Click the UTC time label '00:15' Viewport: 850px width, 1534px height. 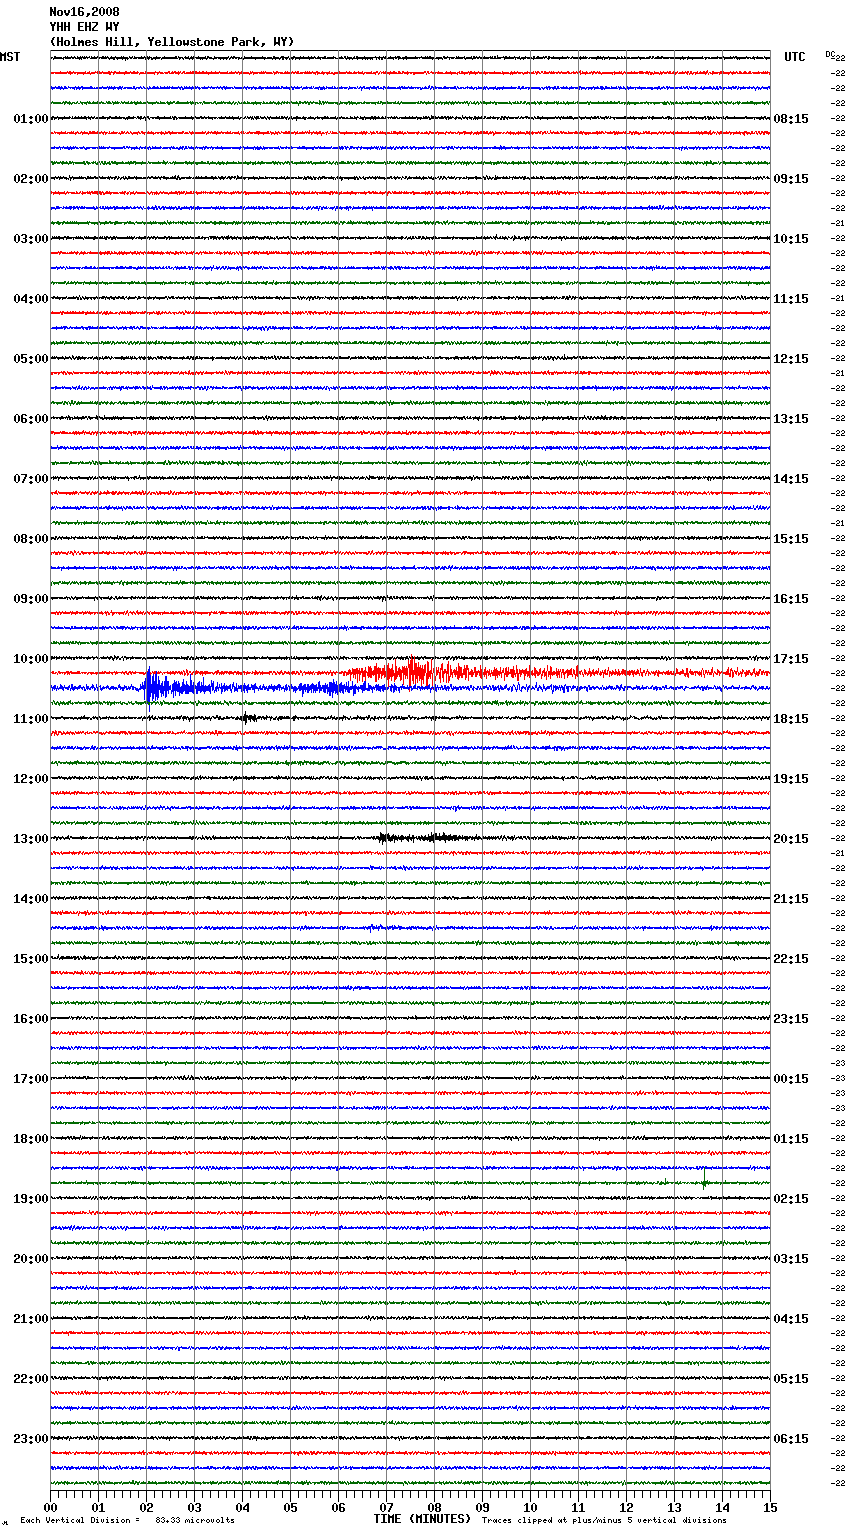[x=791, y=1079]
